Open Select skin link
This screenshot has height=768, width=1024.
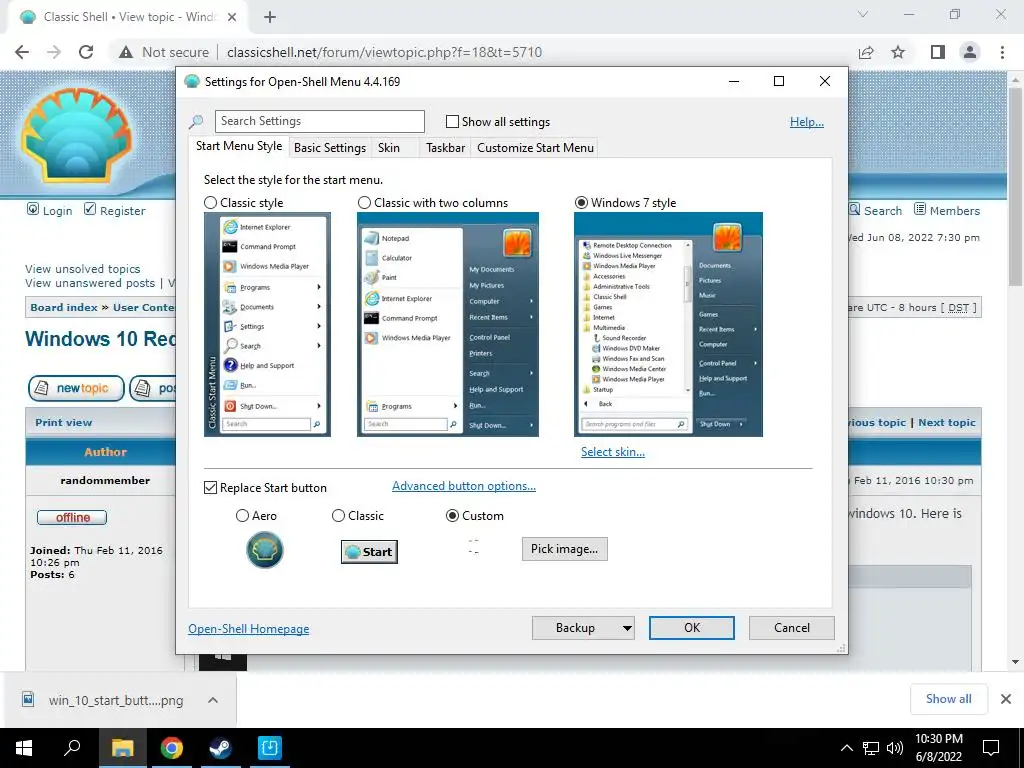click(613, 452)
